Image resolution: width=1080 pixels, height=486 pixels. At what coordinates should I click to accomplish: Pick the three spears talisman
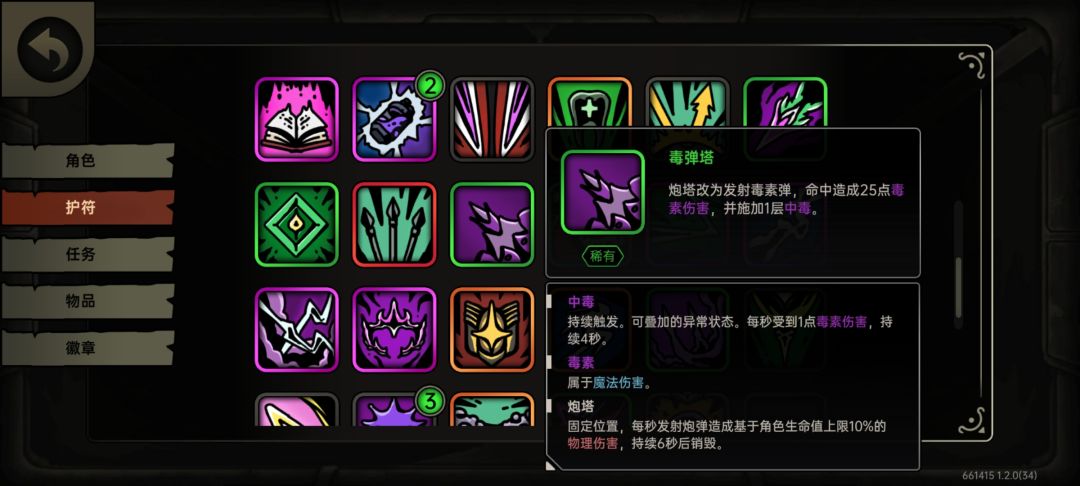pos(394,224)
